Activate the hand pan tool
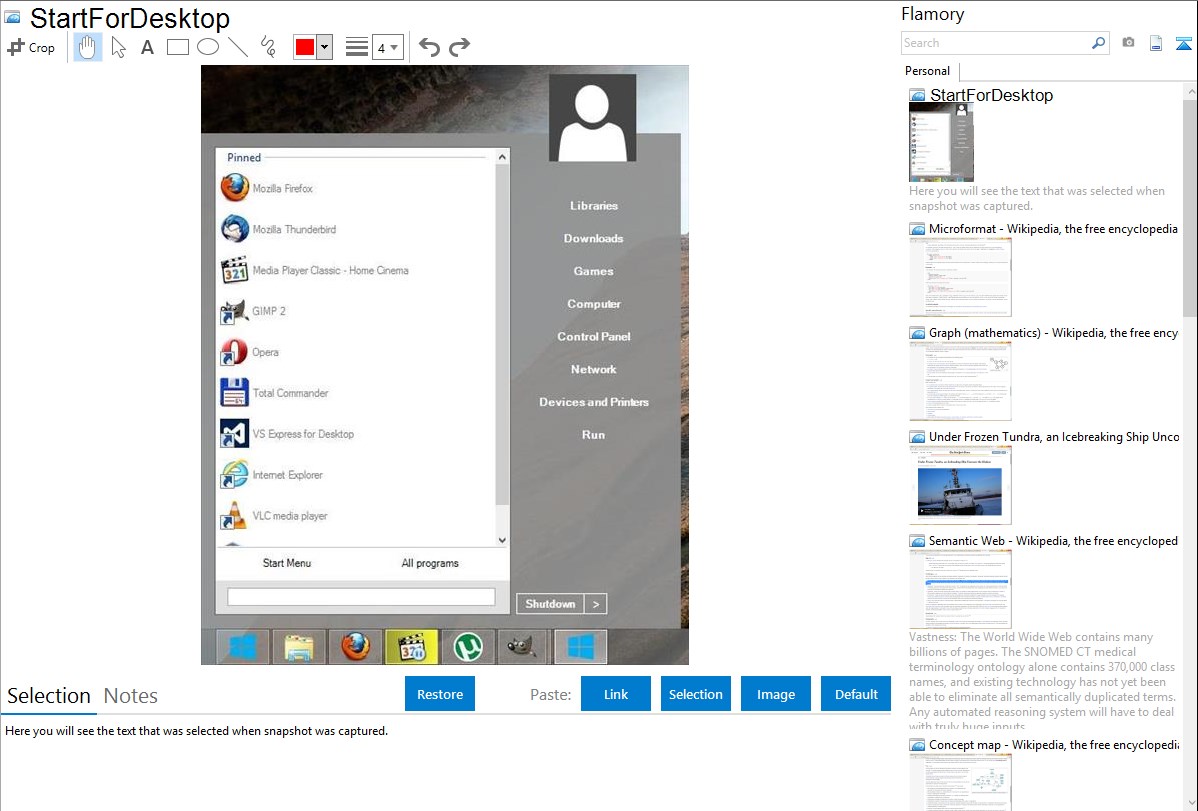 87,47
